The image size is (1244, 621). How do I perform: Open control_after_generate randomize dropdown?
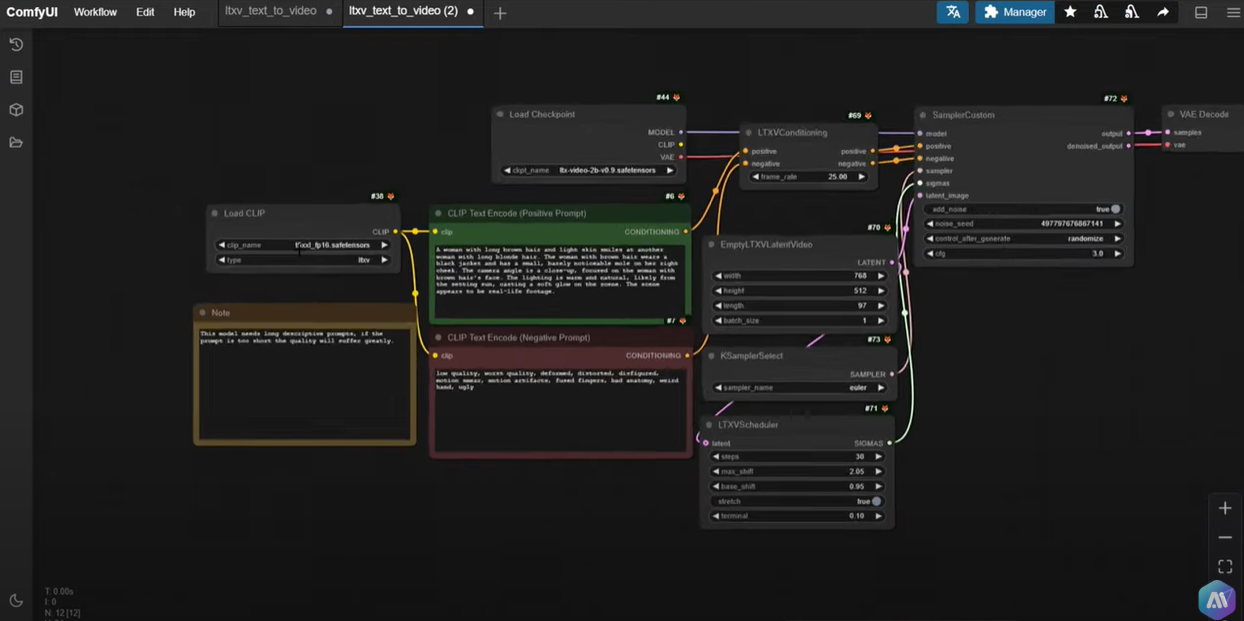click(1023, 239)
